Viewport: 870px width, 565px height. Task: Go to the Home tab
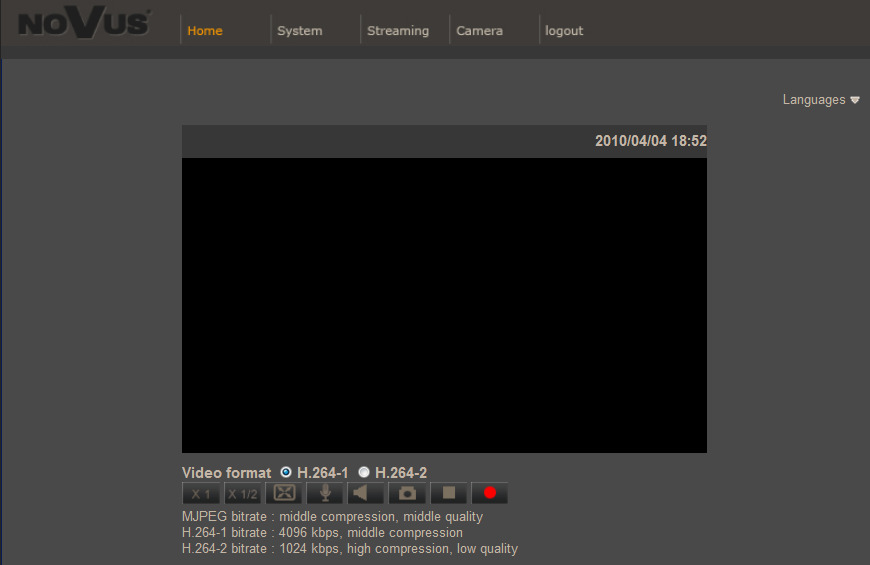coord(205,31)
